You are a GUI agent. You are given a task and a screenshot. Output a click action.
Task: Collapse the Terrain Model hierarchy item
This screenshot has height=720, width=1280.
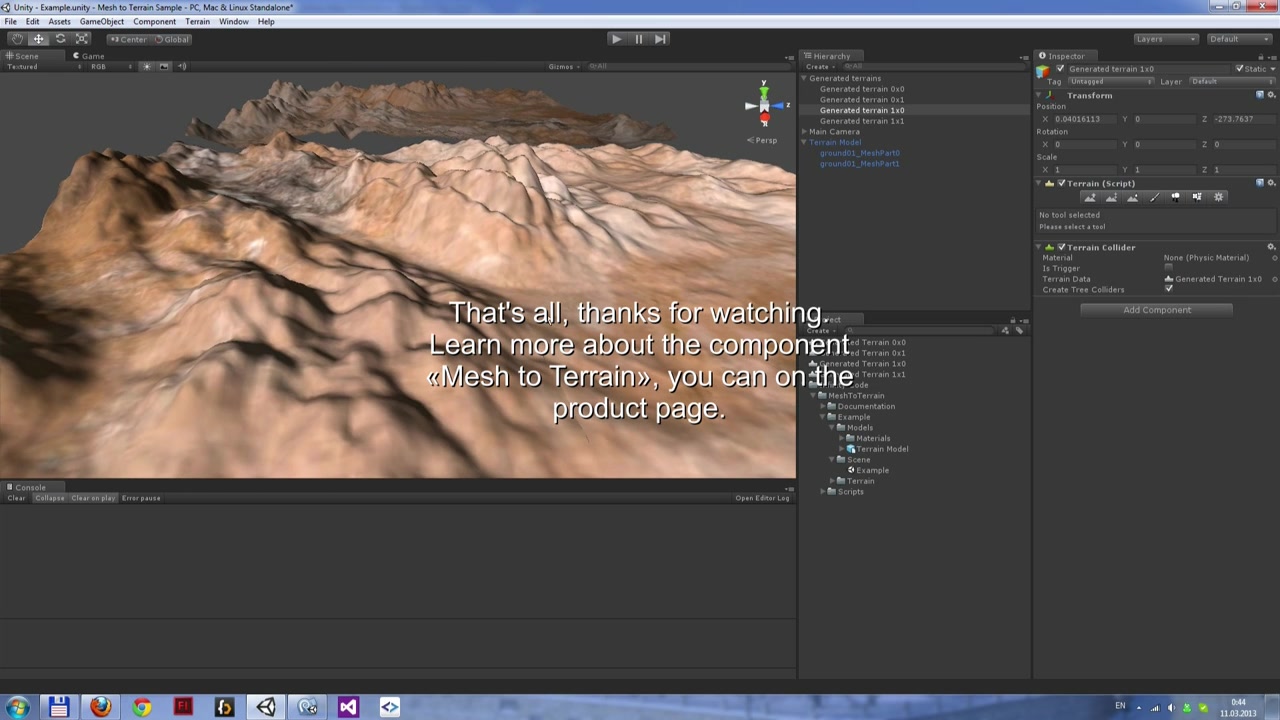pyautogui.click(x=805, y=141)
